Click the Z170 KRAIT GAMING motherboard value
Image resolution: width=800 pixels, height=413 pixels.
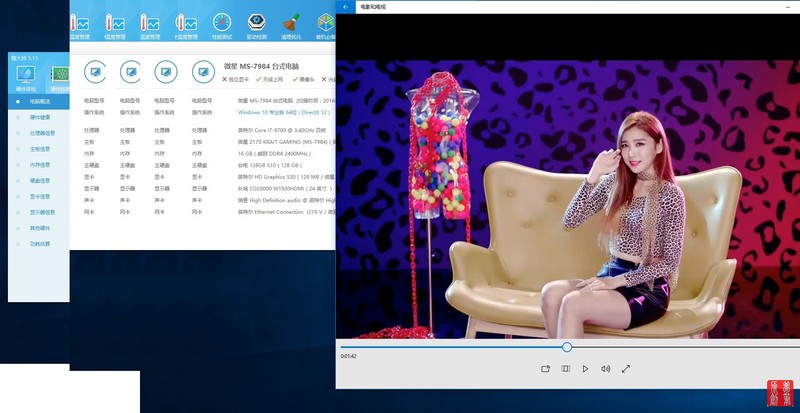tap(286, 142)
